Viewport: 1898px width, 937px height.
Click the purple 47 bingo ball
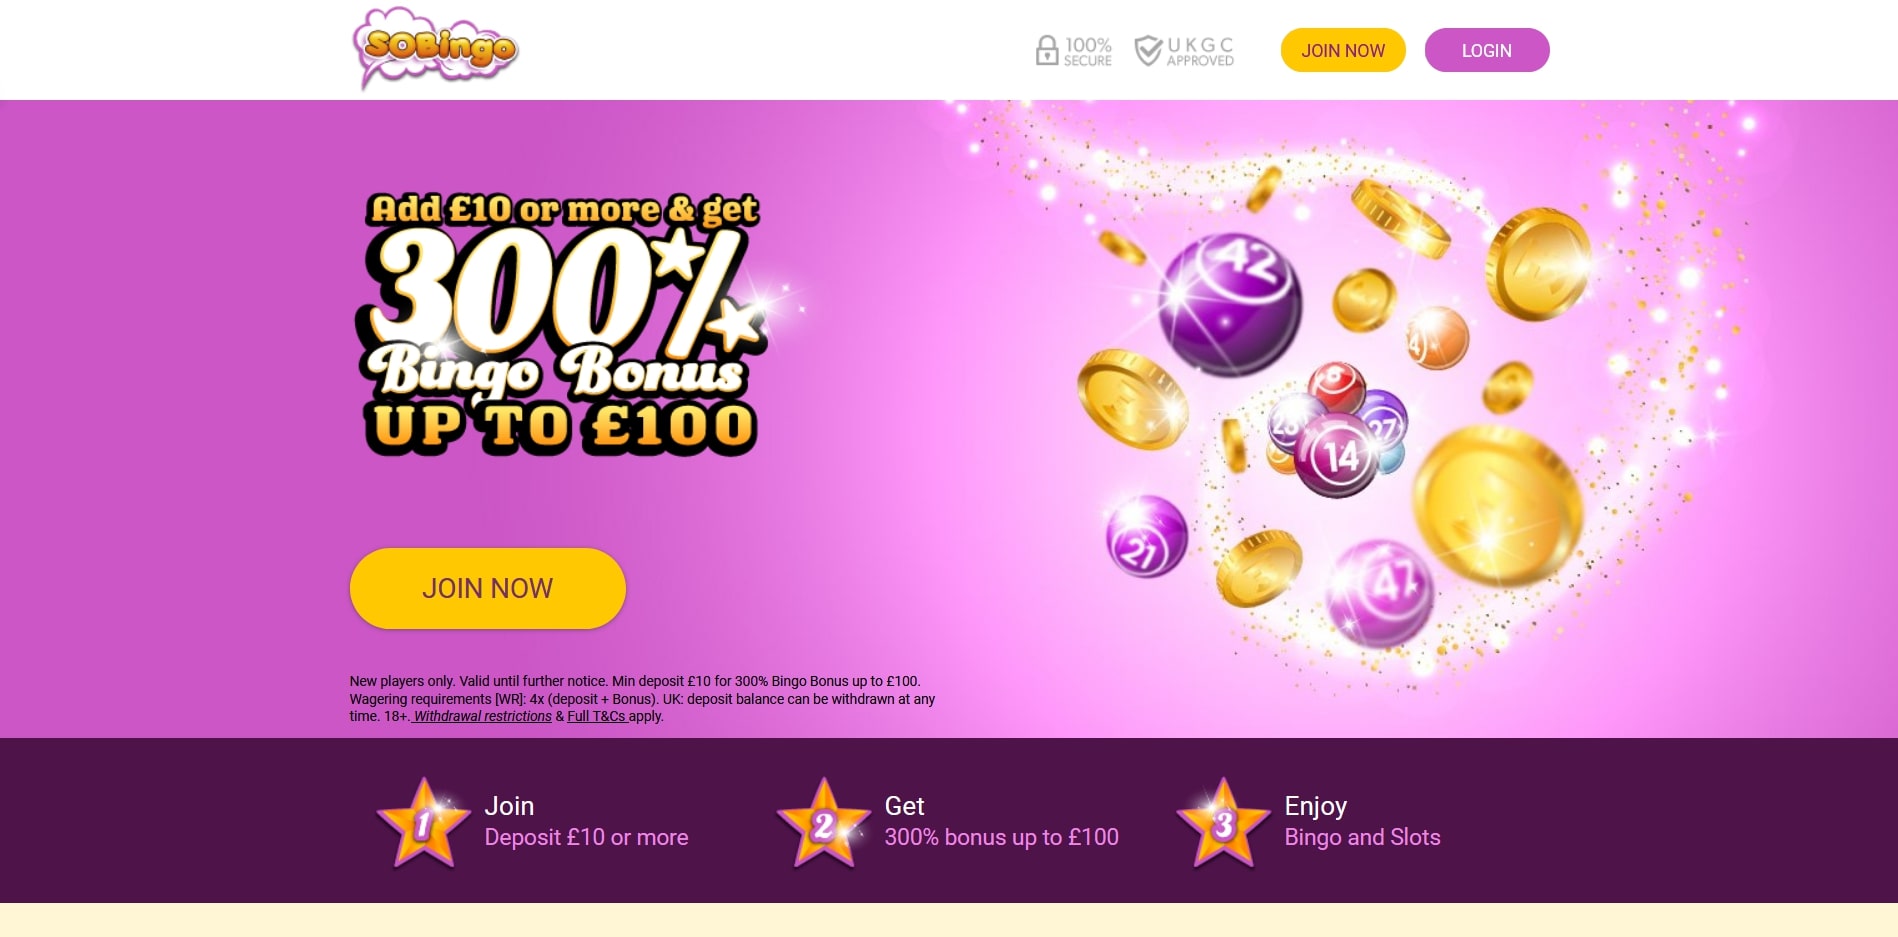[x=1380, y=592]
